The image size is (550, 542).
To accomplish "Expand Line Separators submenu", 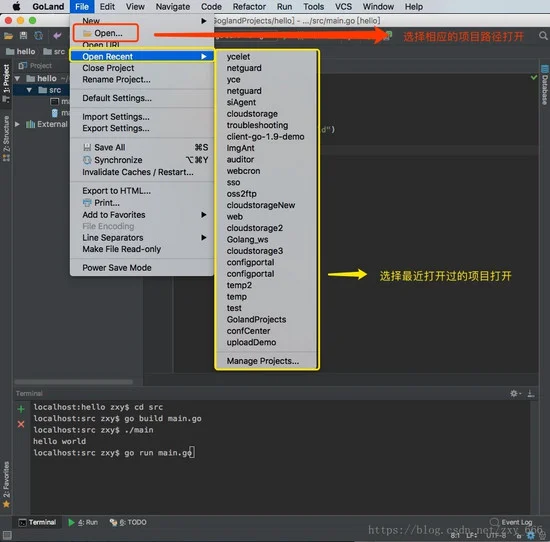I will pos(142,237).
